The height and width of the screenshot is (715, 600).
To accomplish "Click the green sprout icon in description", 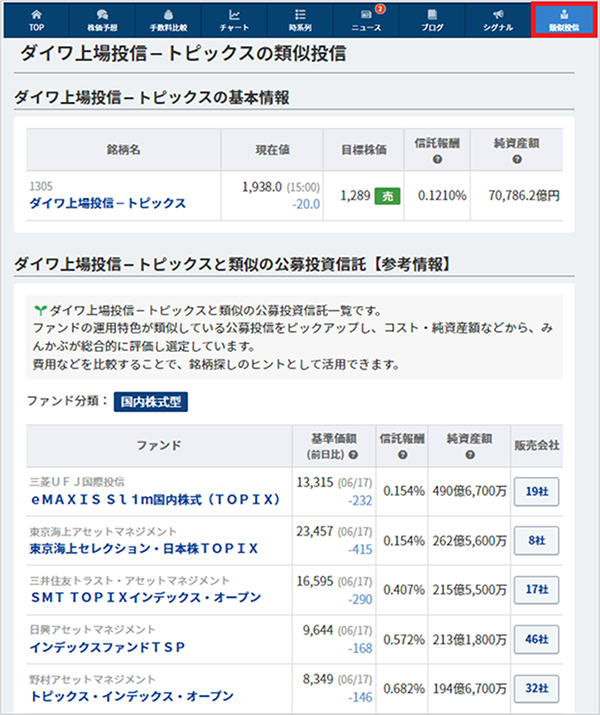I will click(x=40, y=311).
